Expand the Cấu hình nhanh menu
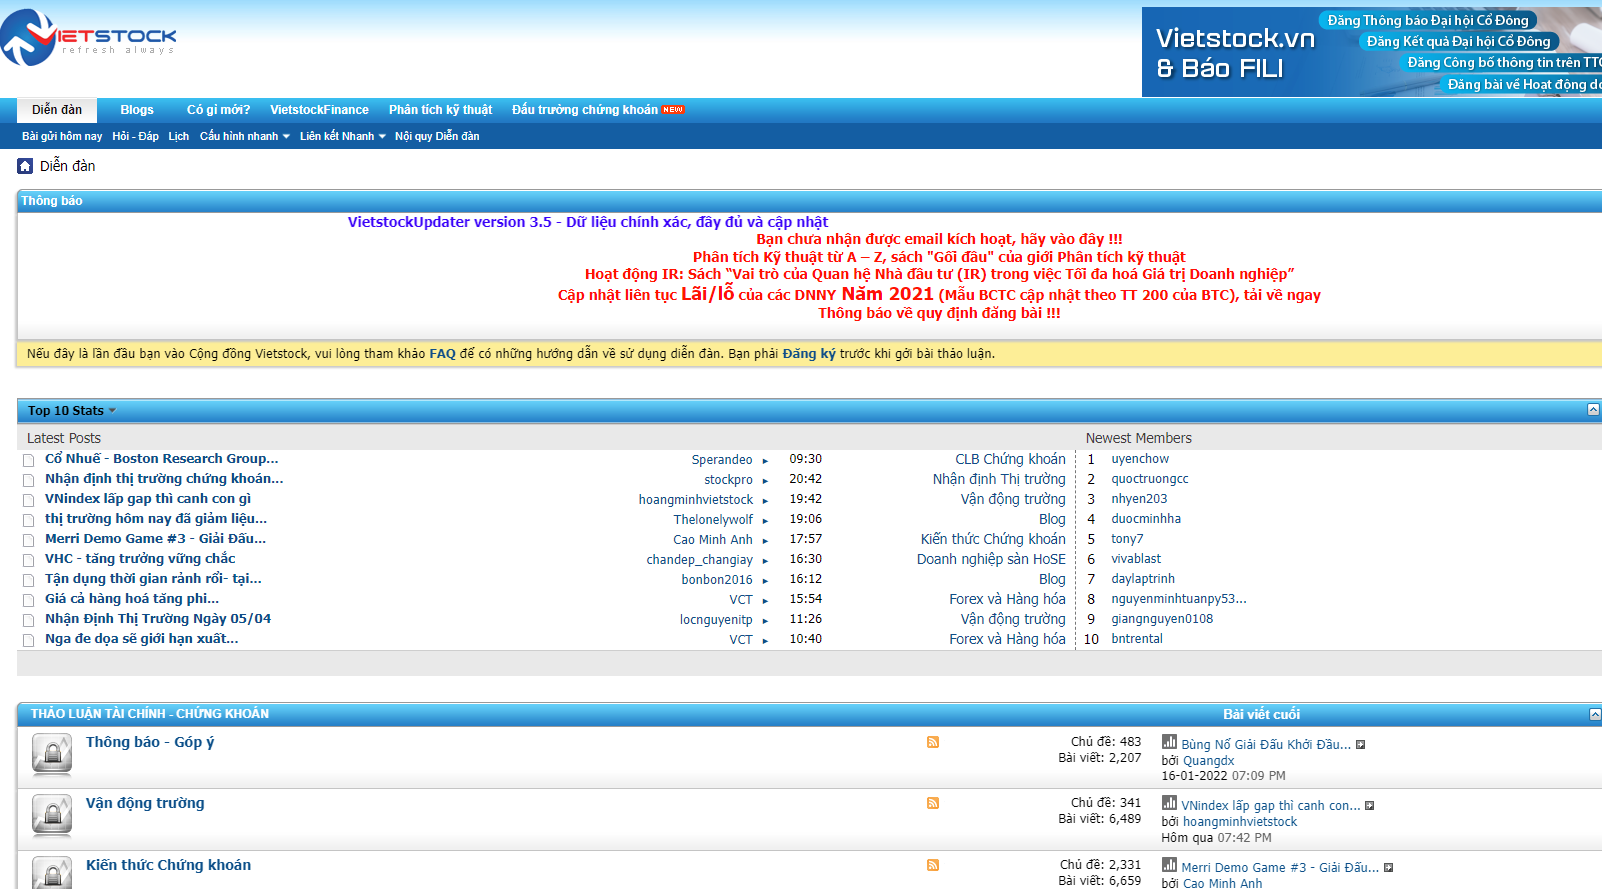Image resolution: width=1602 pixels, height=889 pixels. (x=245, y=136)
